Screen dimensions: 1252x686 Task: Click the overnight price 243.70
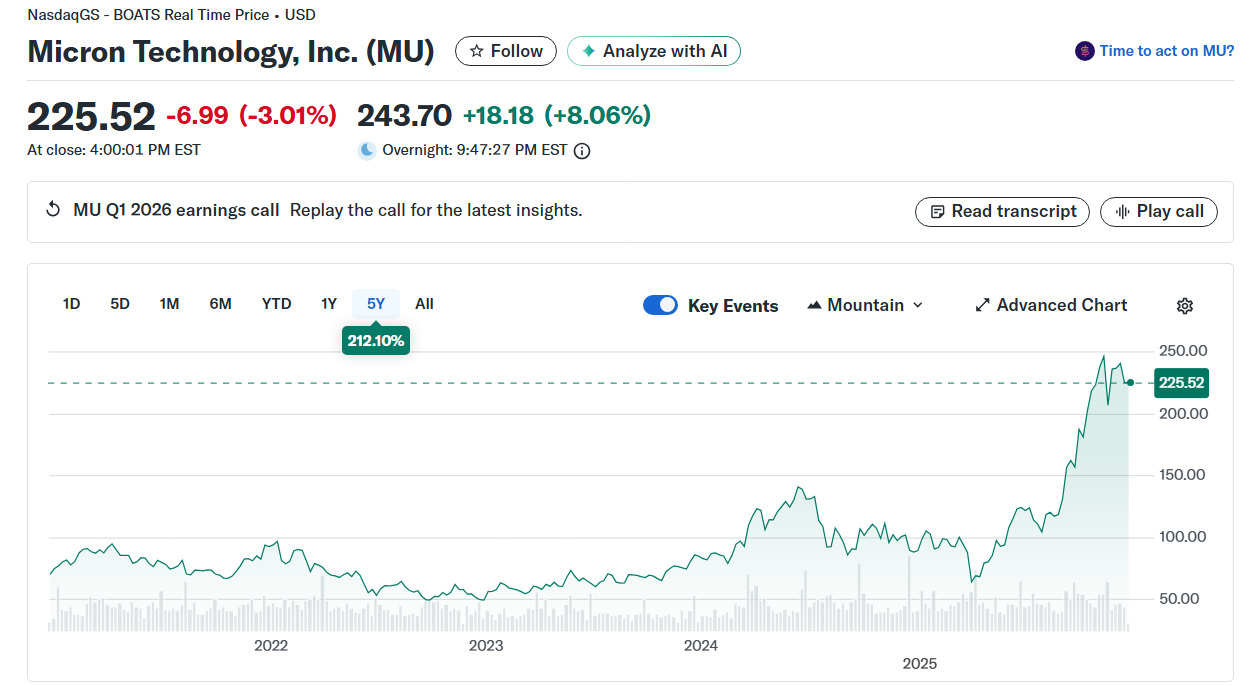click(405, 116)
